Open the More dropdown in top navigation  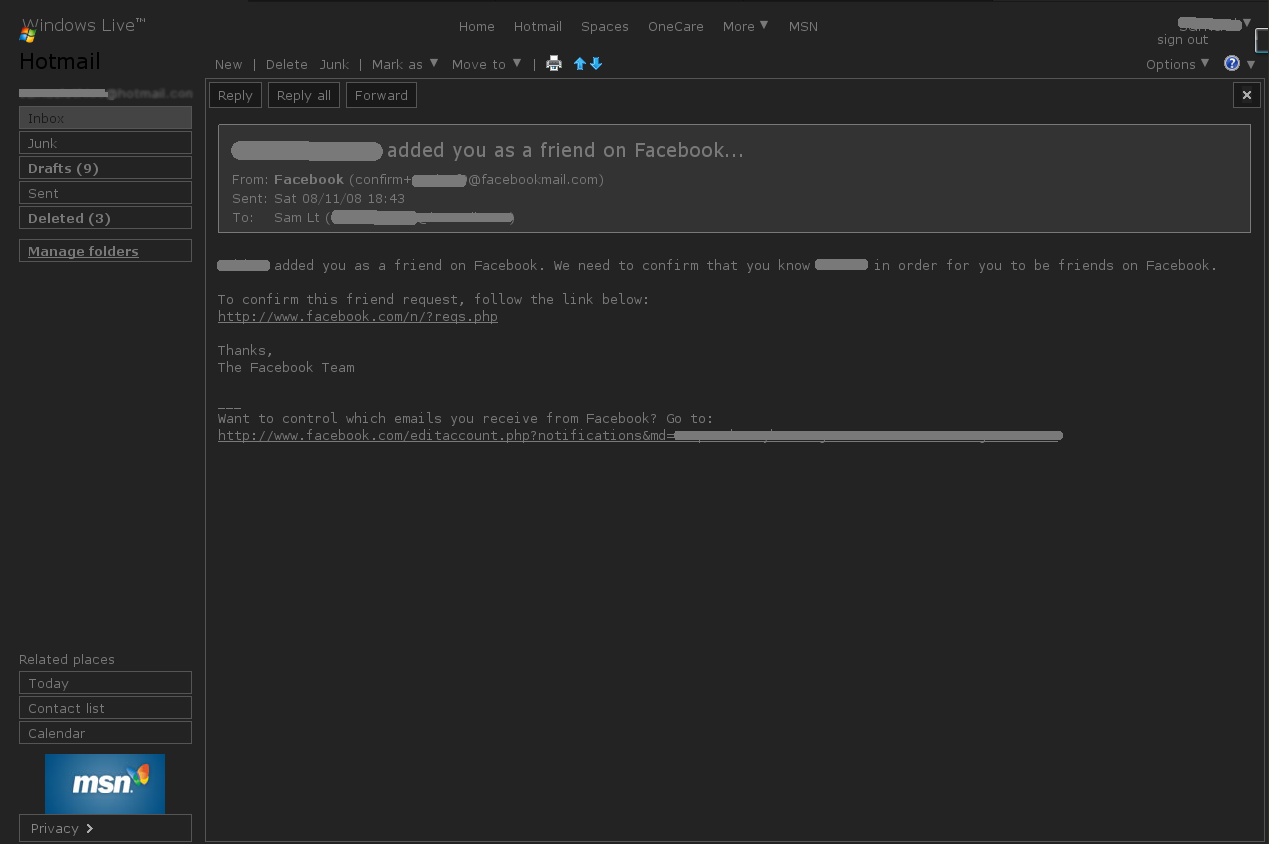point(746,26)
